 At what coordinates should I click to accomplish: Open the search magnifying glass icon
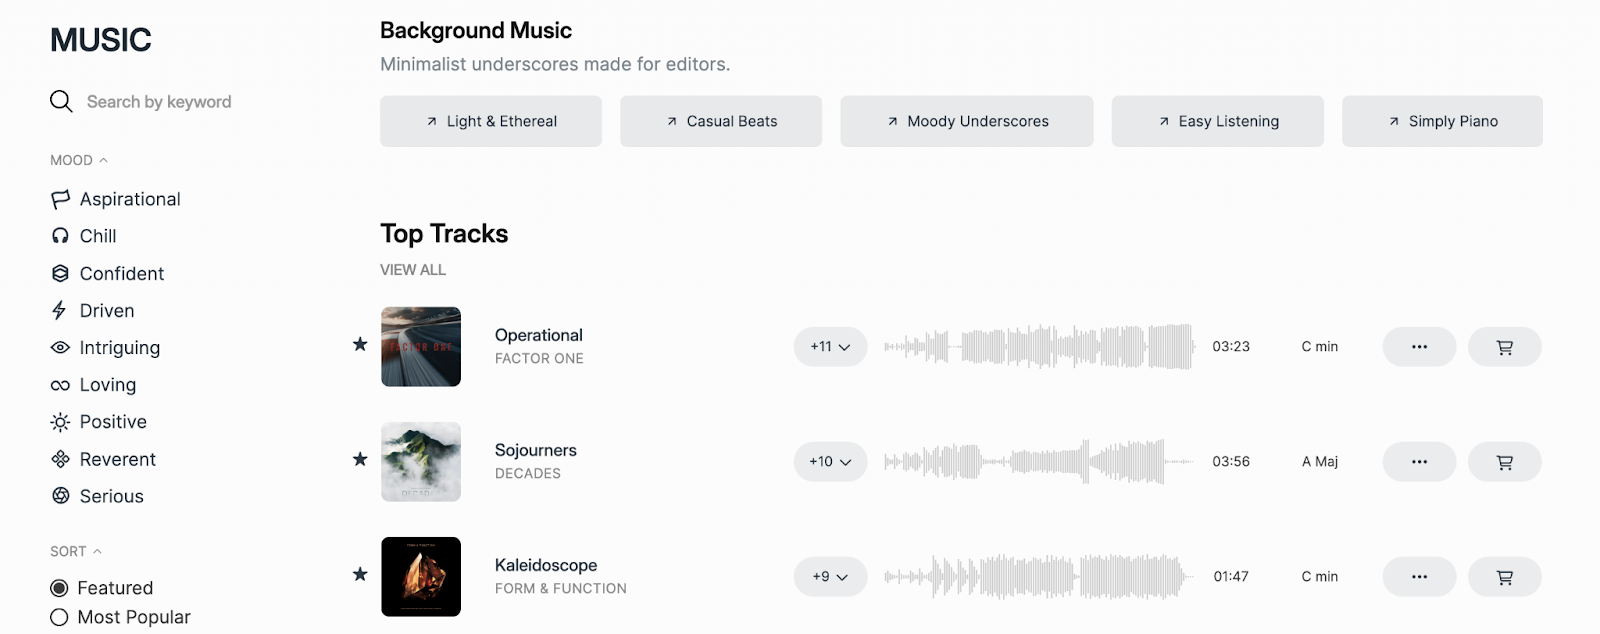click(61, 101)
